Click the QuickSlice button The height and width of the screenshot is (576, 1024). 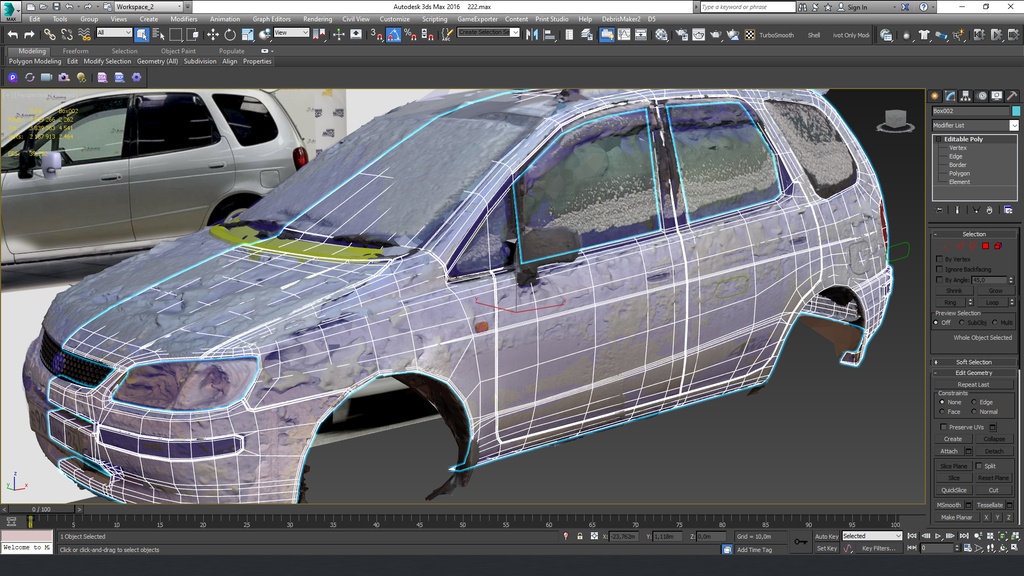953,490
